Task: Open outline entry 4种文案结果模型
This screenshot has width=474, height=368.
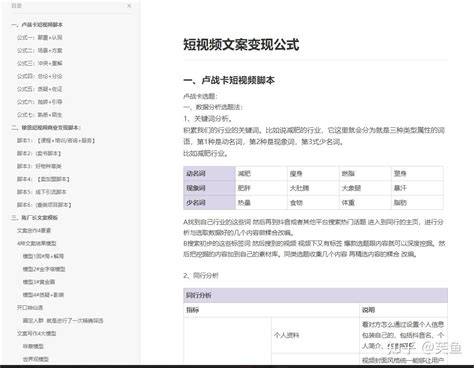Action: [37, 243]
